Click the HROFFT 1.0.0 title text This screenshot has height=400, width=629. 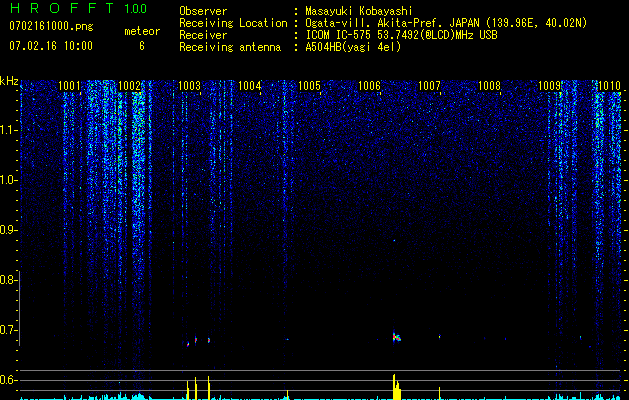pyautogui.click(x=79, y=8)
